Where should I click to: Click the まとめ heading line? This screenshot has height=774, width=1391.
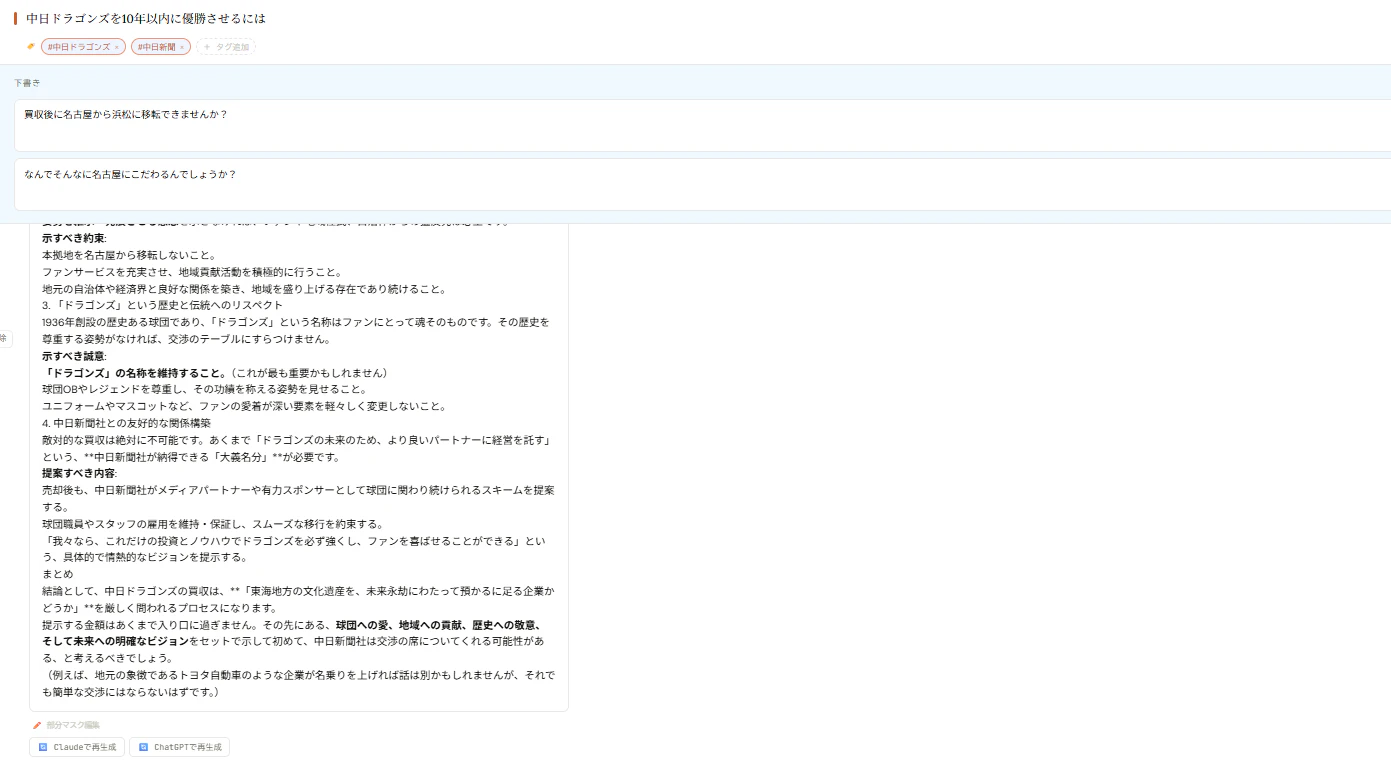click(x=58, y=574)
